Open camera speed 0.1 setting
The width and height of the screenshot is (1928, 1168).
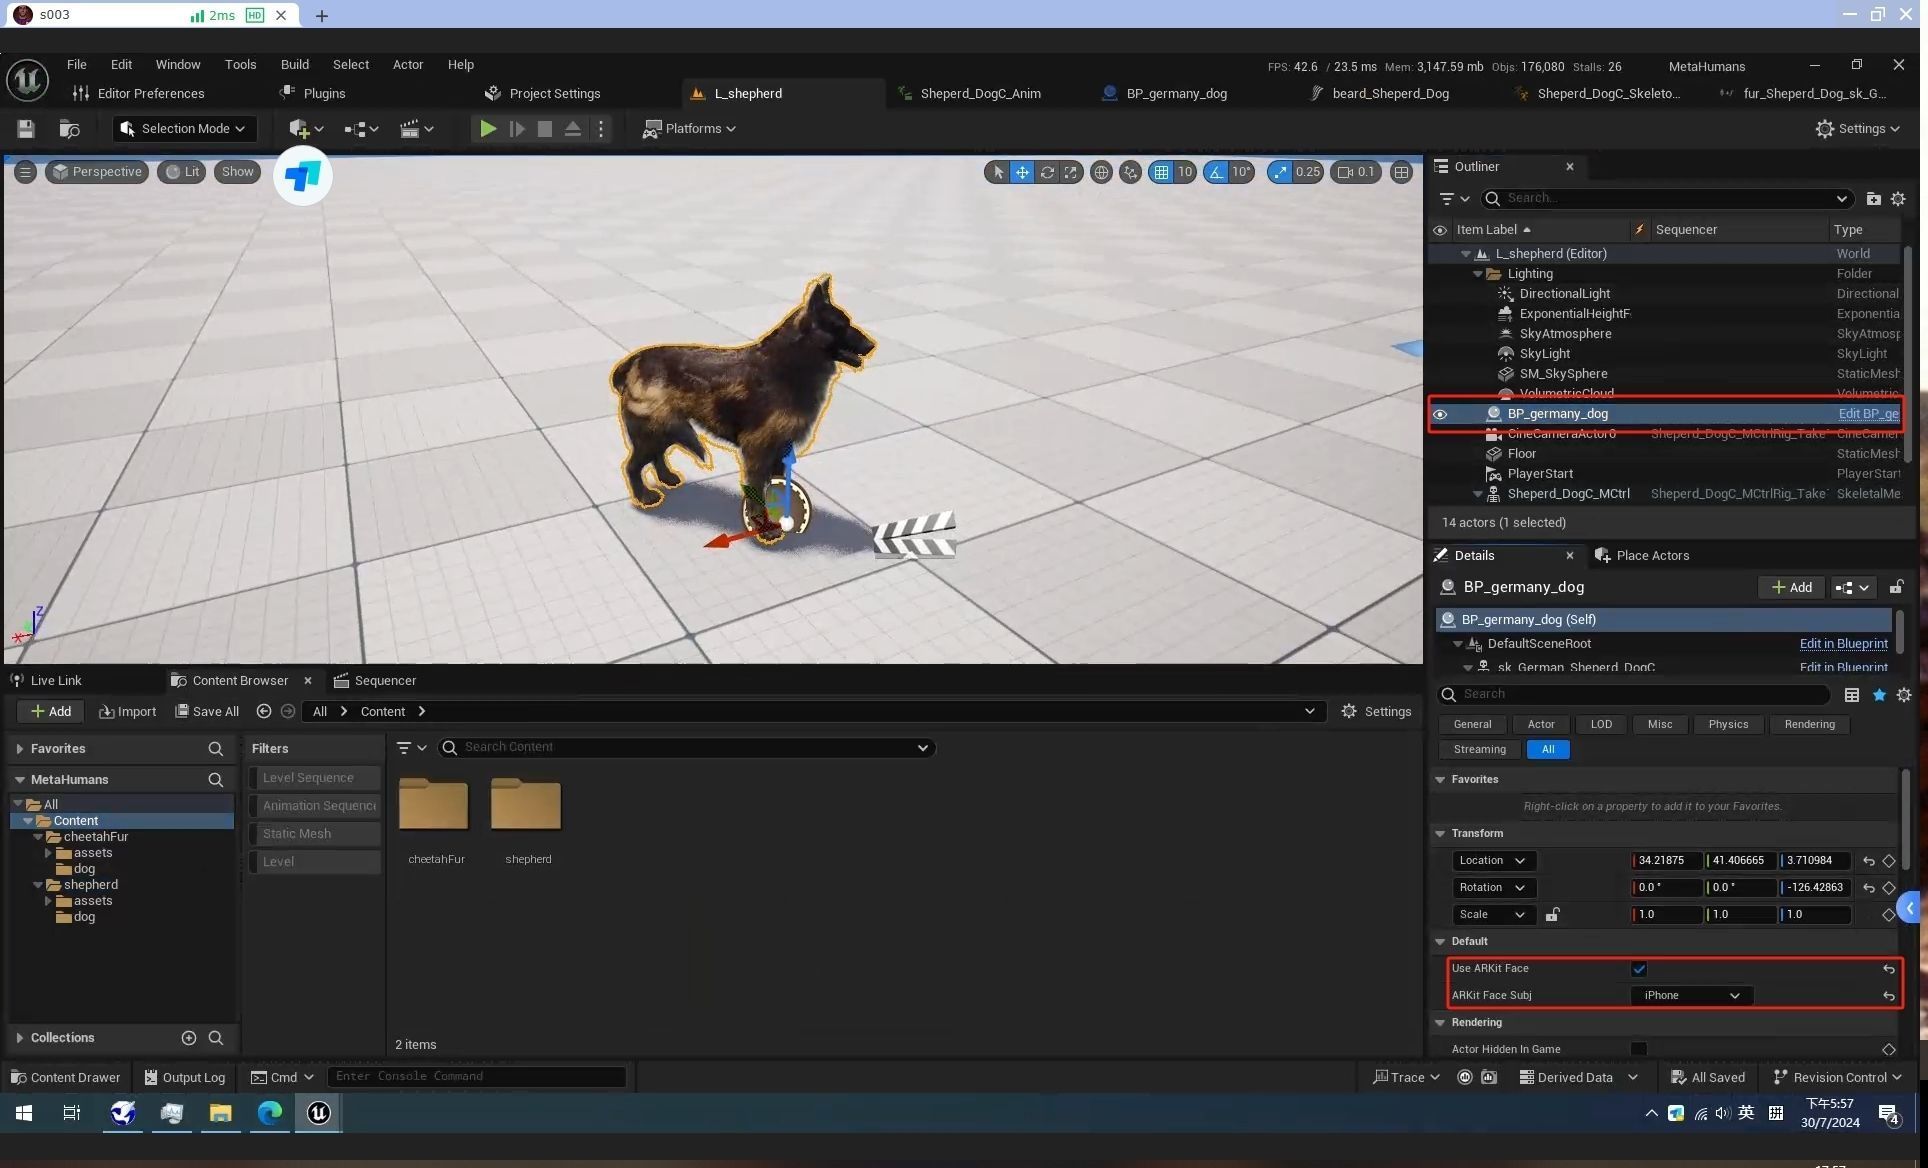[1356, 172]
